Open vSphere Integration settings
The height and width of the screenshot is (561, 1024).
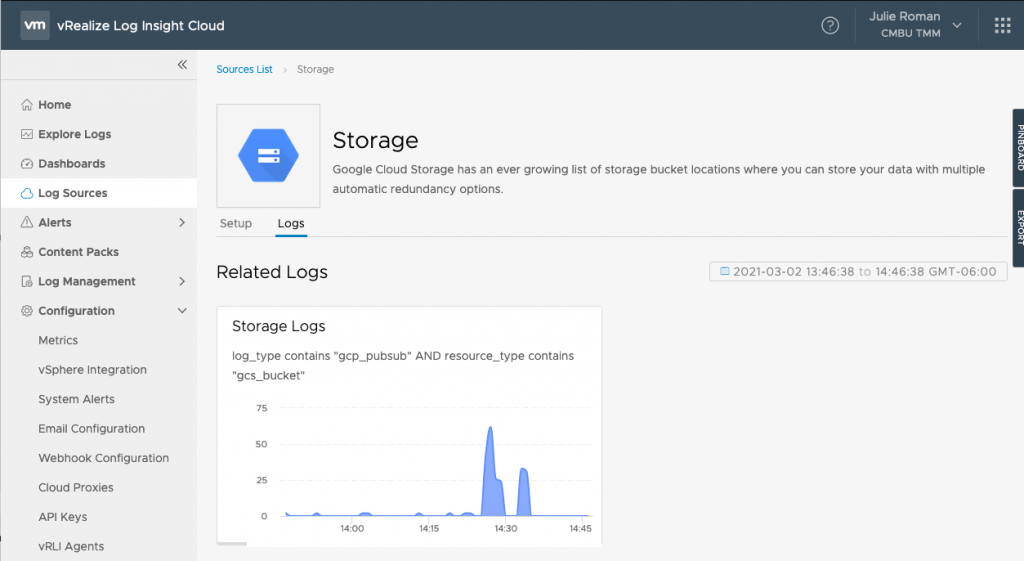click(x=92, y=370)
